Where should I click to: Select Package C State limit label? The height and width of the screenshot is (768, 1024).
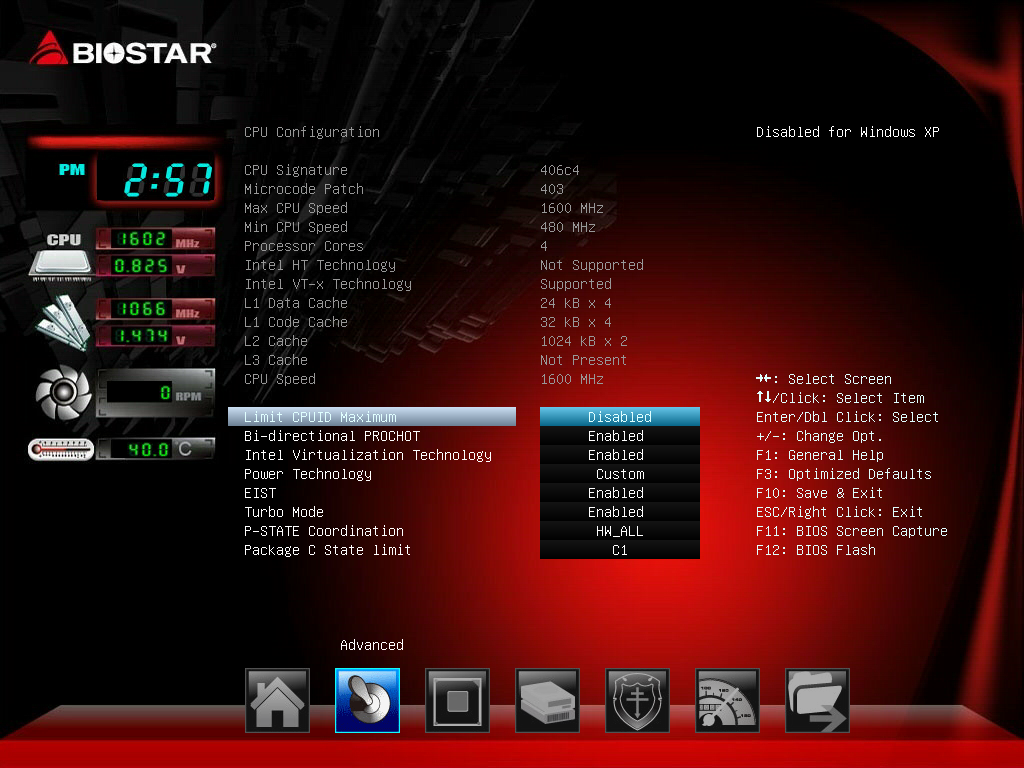327,549
